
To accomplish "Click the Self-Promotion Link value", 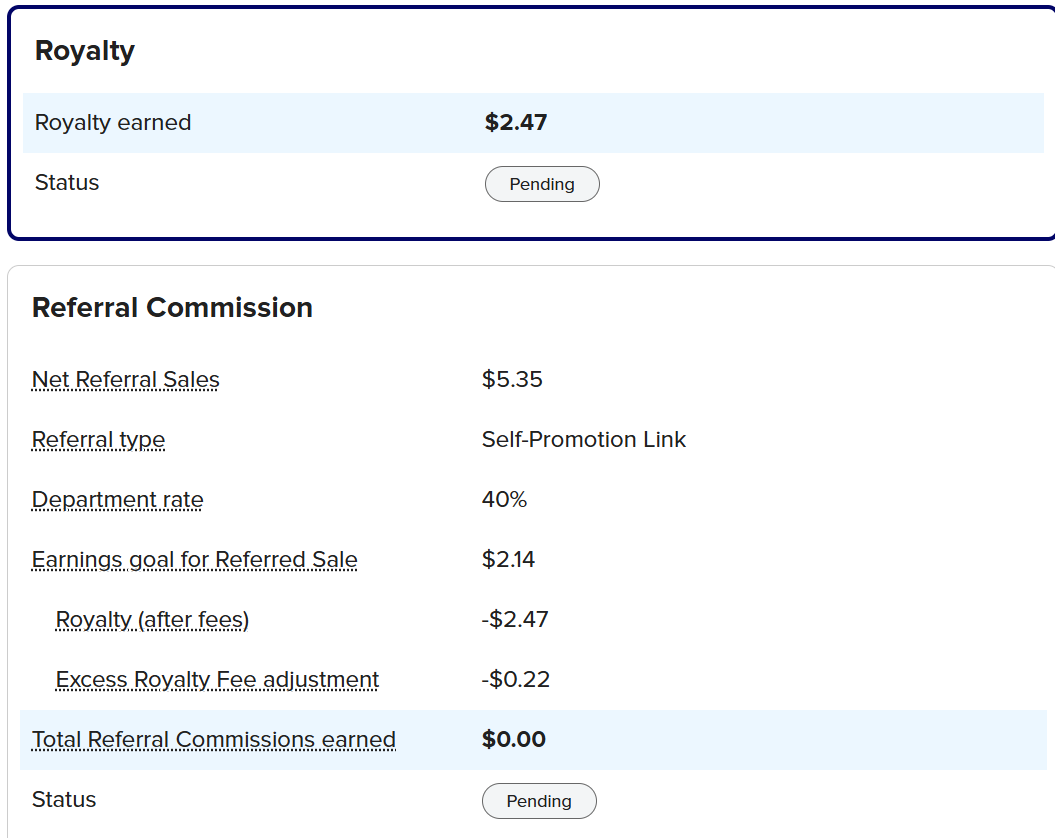I will click(584, 440).
